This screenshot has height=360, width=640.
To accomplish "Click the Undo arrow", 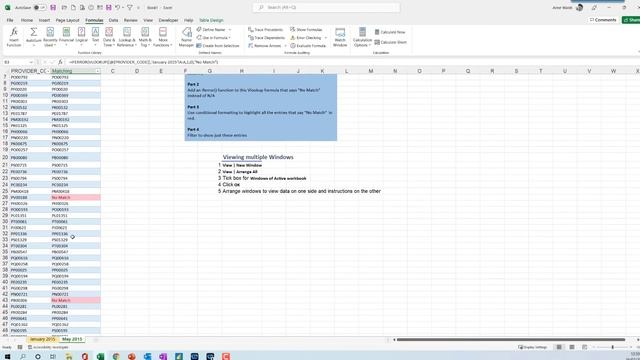I will click(x=118, y=7).
